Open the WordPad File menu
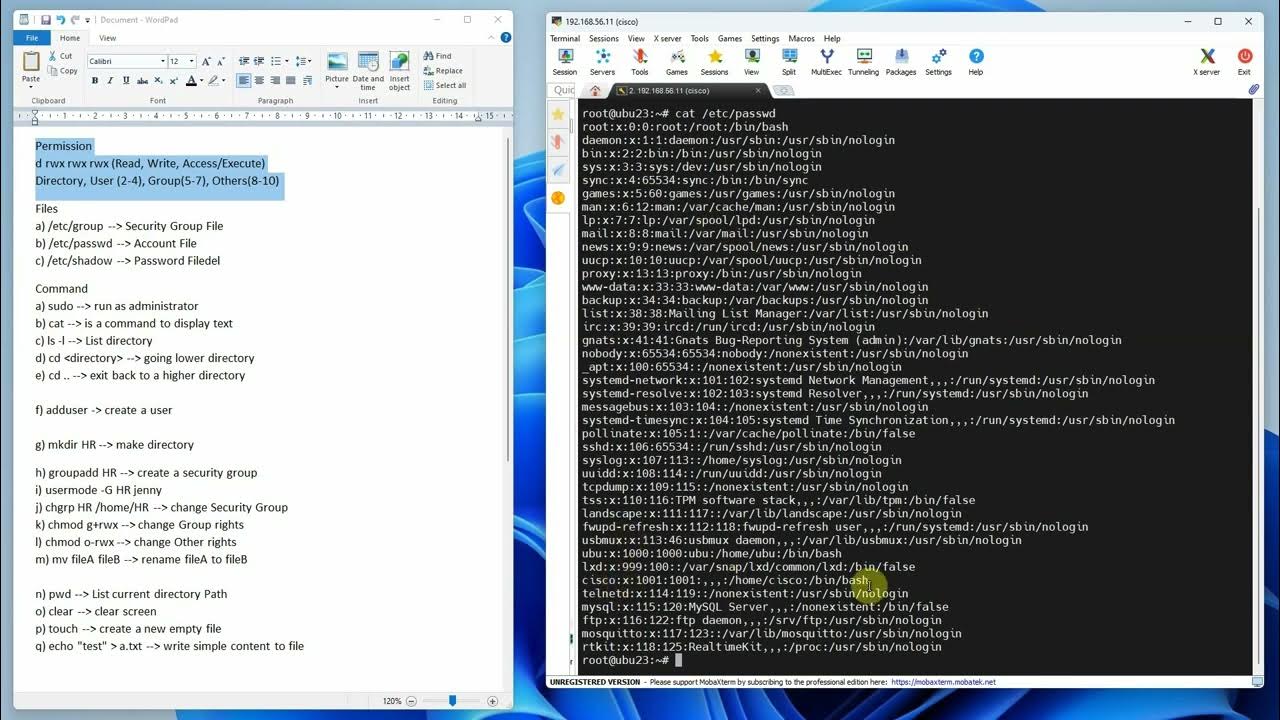The height and width of the screenshot is (720, 1280). point(32,38)
